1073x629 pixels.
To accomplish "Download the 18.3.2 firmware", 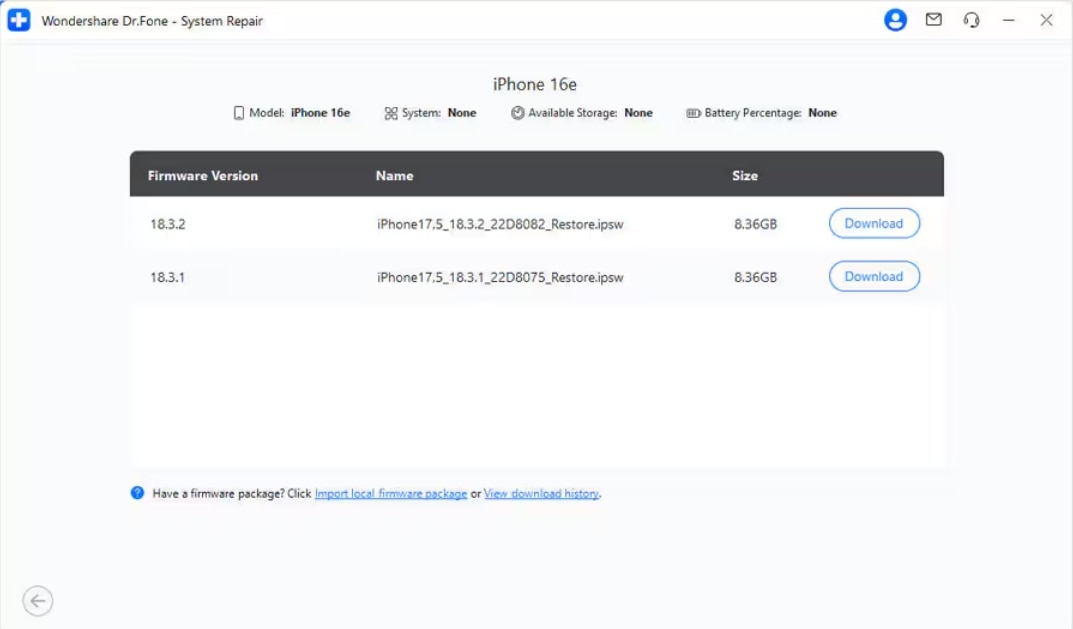I will (x=873, y=224).
